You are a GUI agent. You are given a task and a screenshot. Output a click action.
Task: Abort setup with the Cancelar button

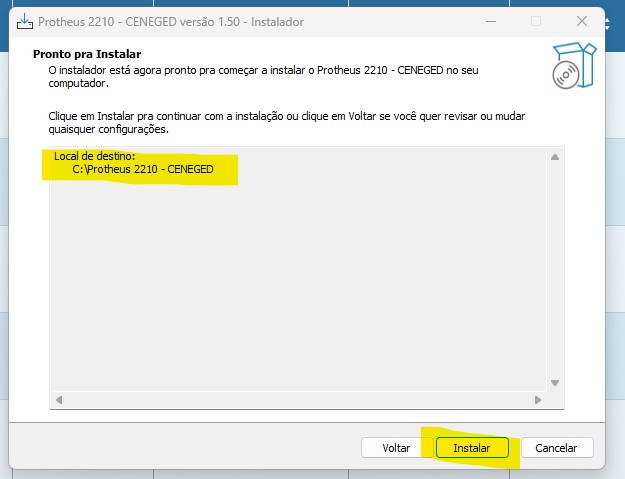[557, 448]
